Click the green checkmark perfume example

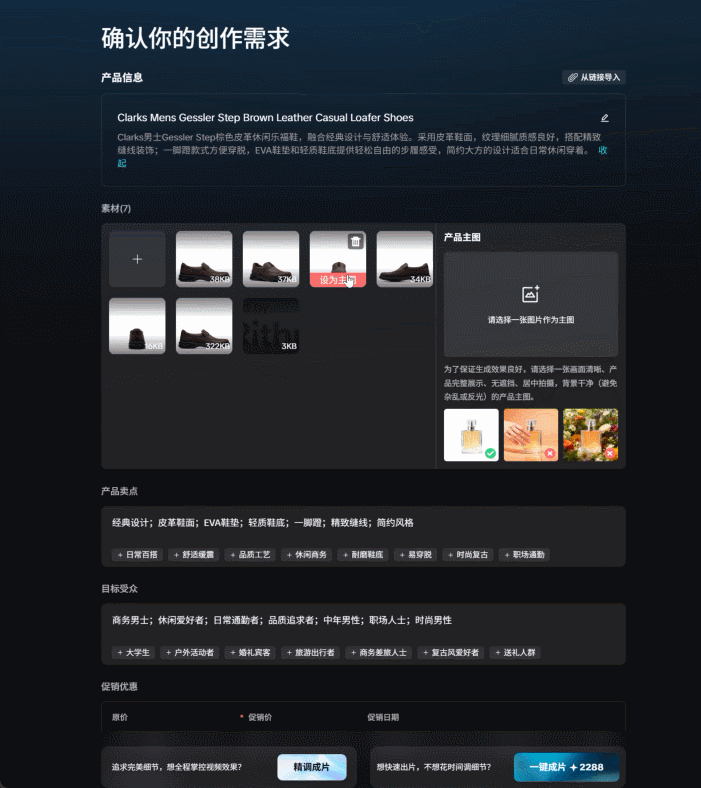(471, 435)
